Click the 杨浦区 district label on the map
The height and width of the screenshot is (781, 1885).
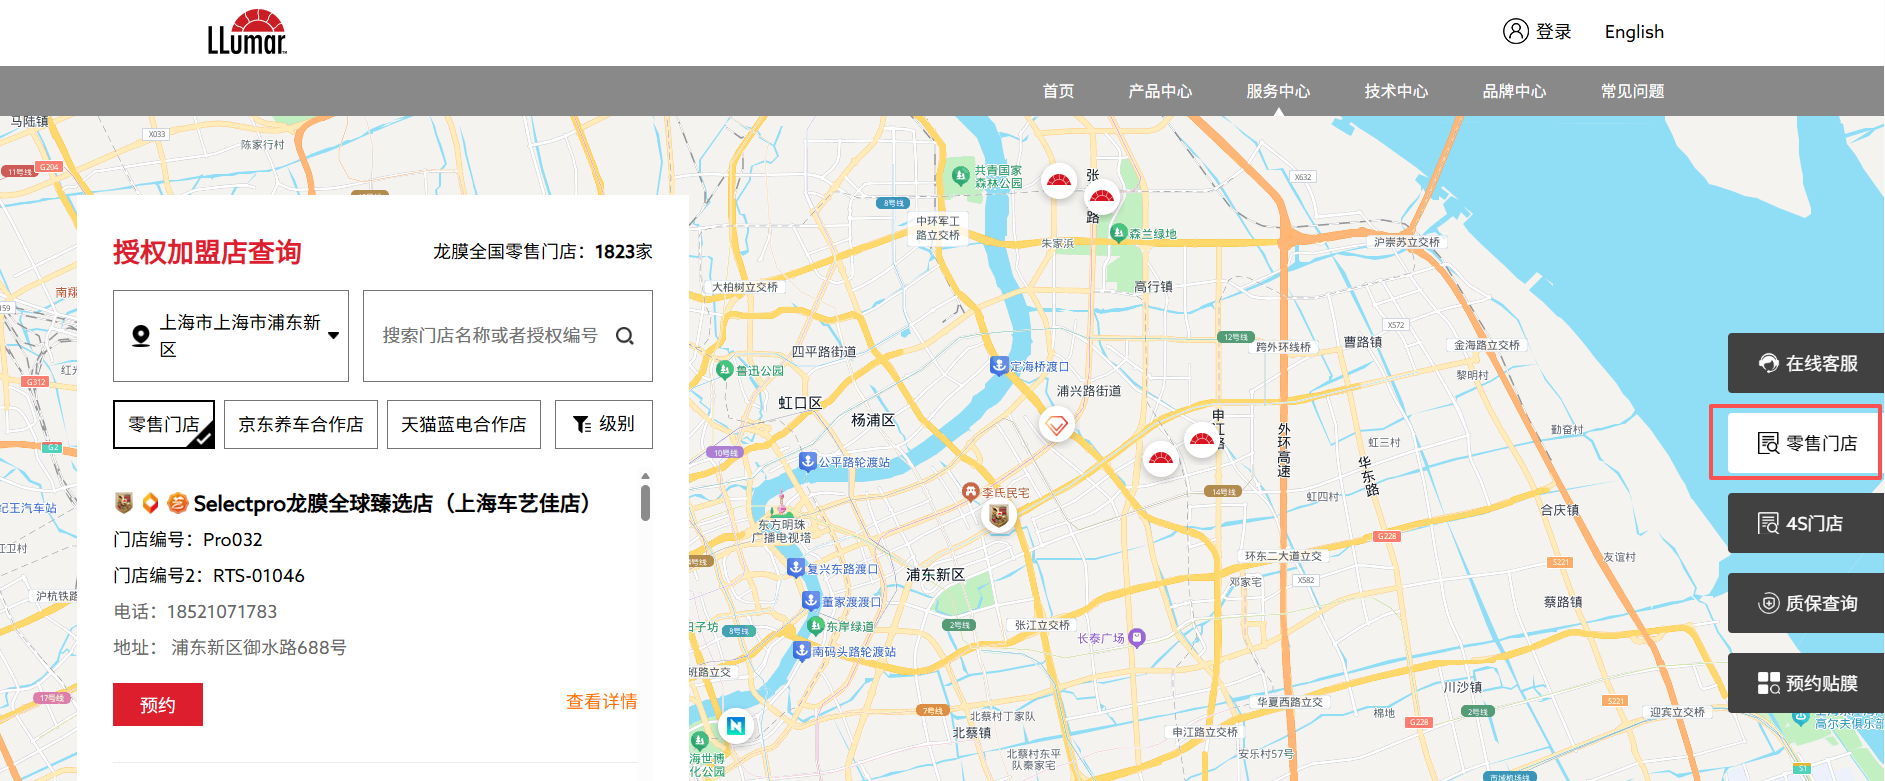coord(873,420)
